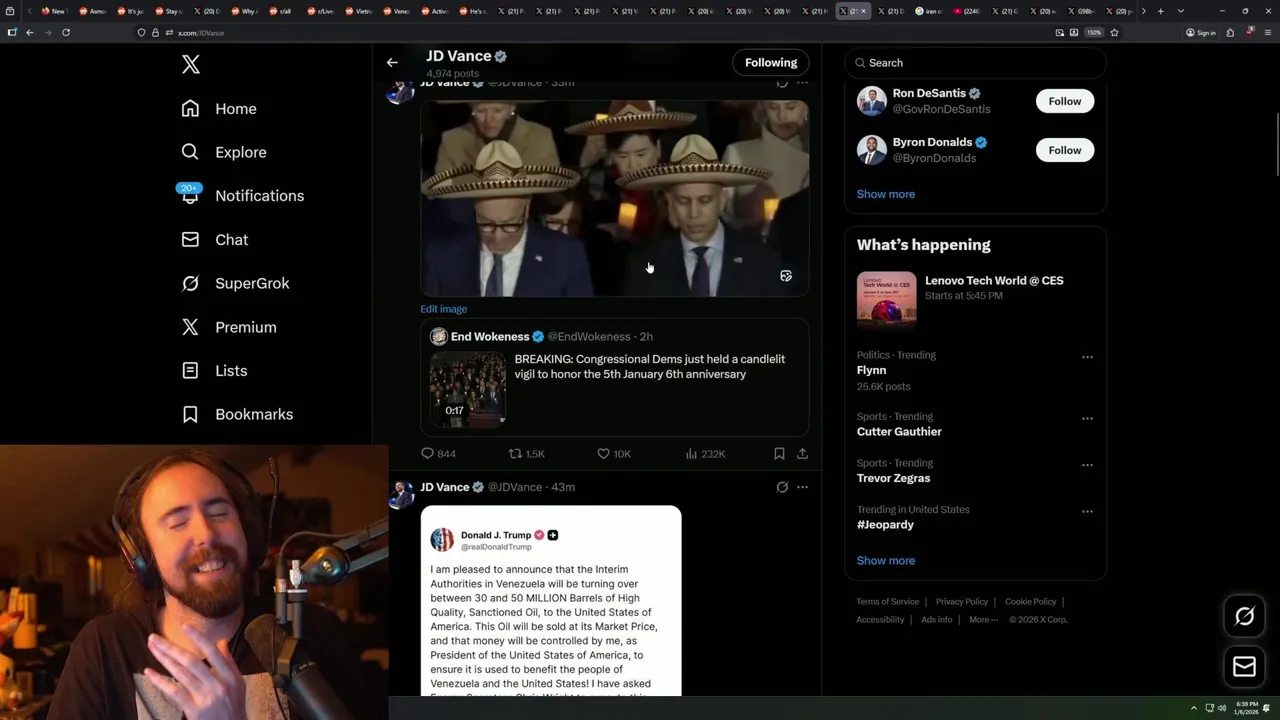
Task: Click the taskbar clock
Action: pyautogui.click(x=1247, y=708)
